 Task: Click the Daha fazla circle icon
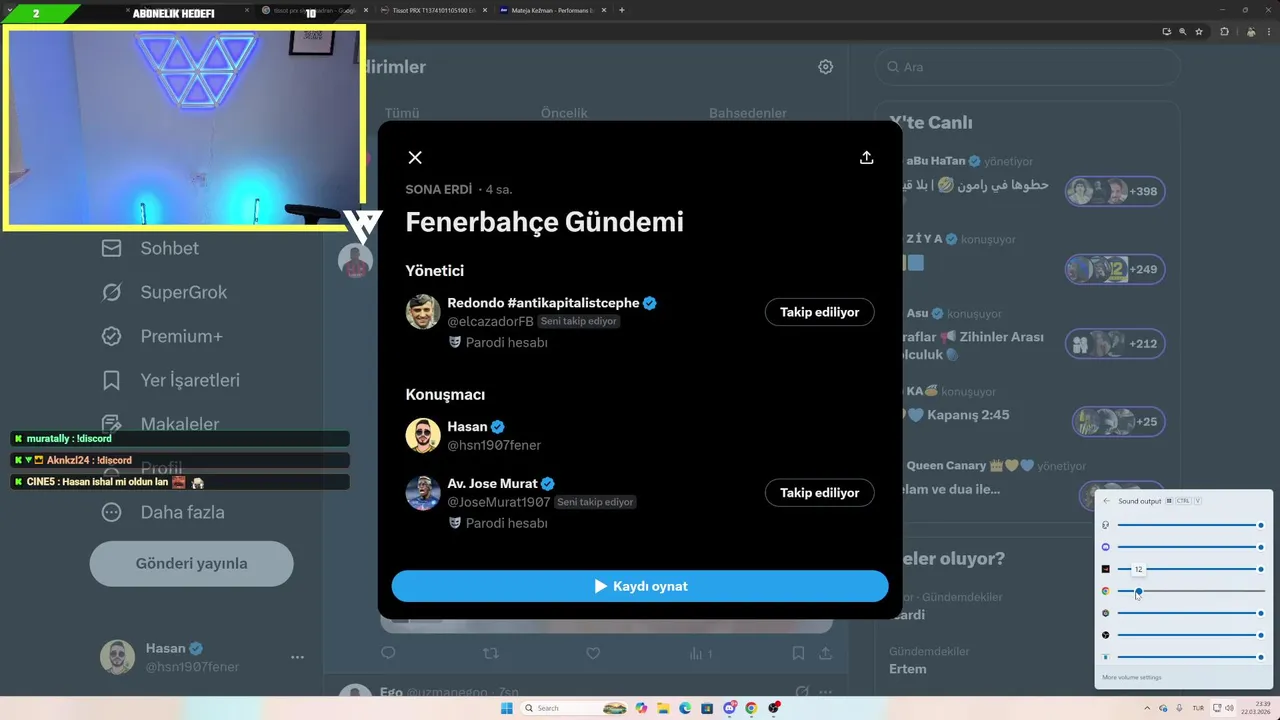(112, 512)
